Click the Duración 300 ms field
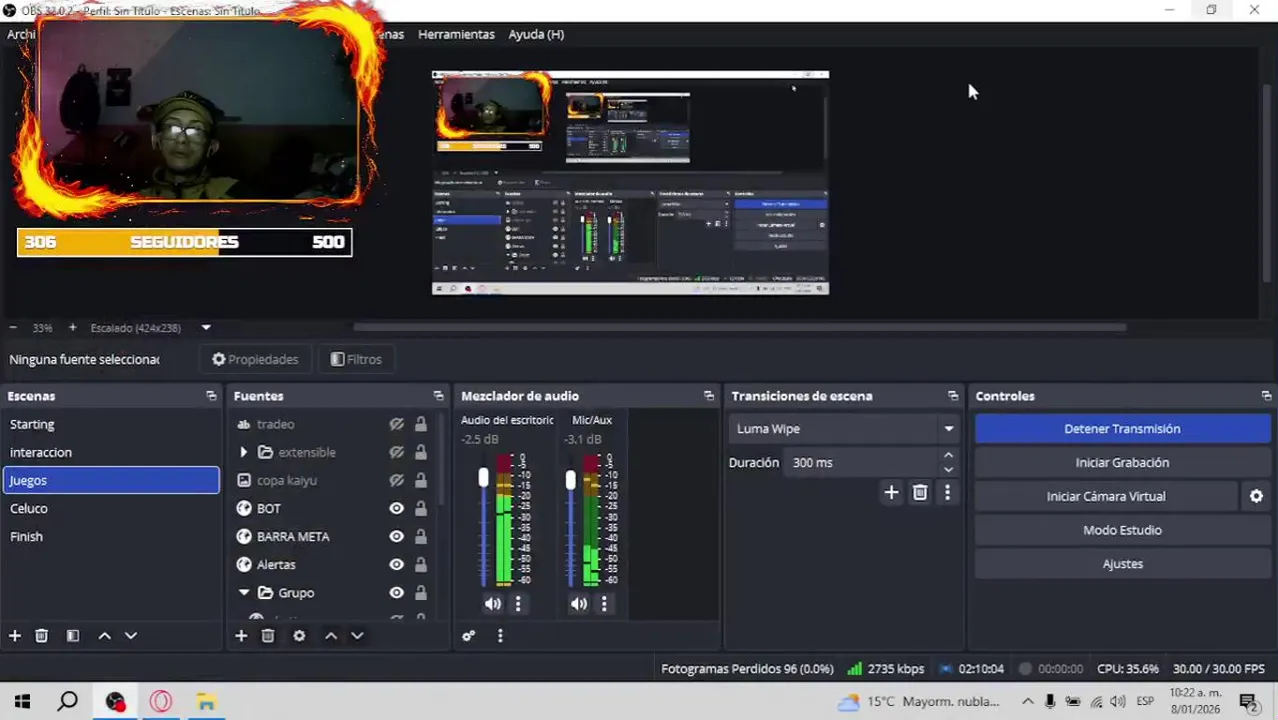The width and height of the screenshot is (1278, 720). click(863, 463)
